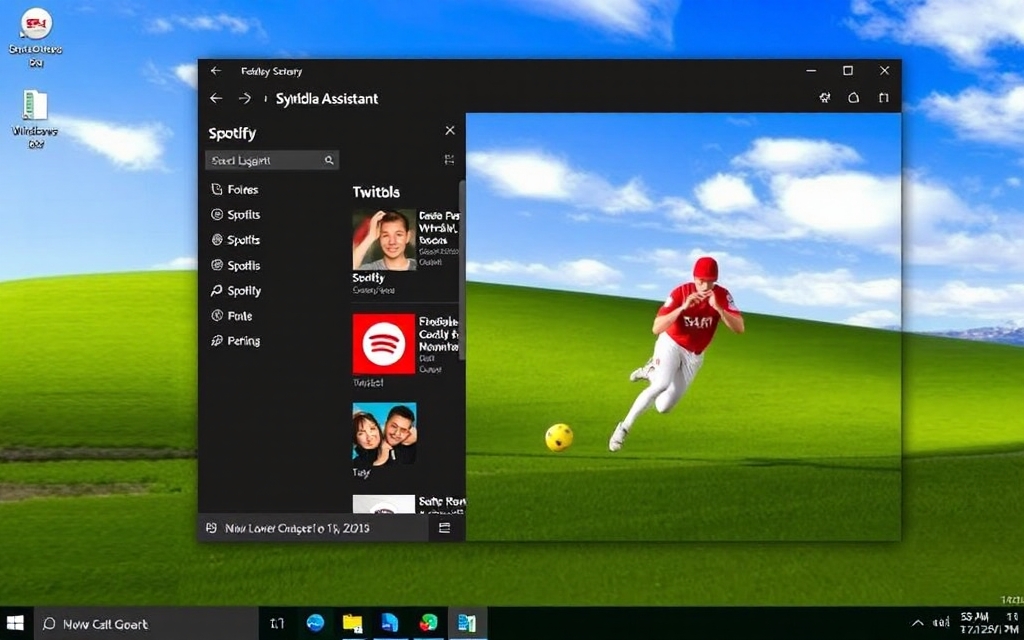This screenshot has width=1024, height=640.
Task: Select the red round desktop icon at top-left
Action: click(x=37, y=24)
